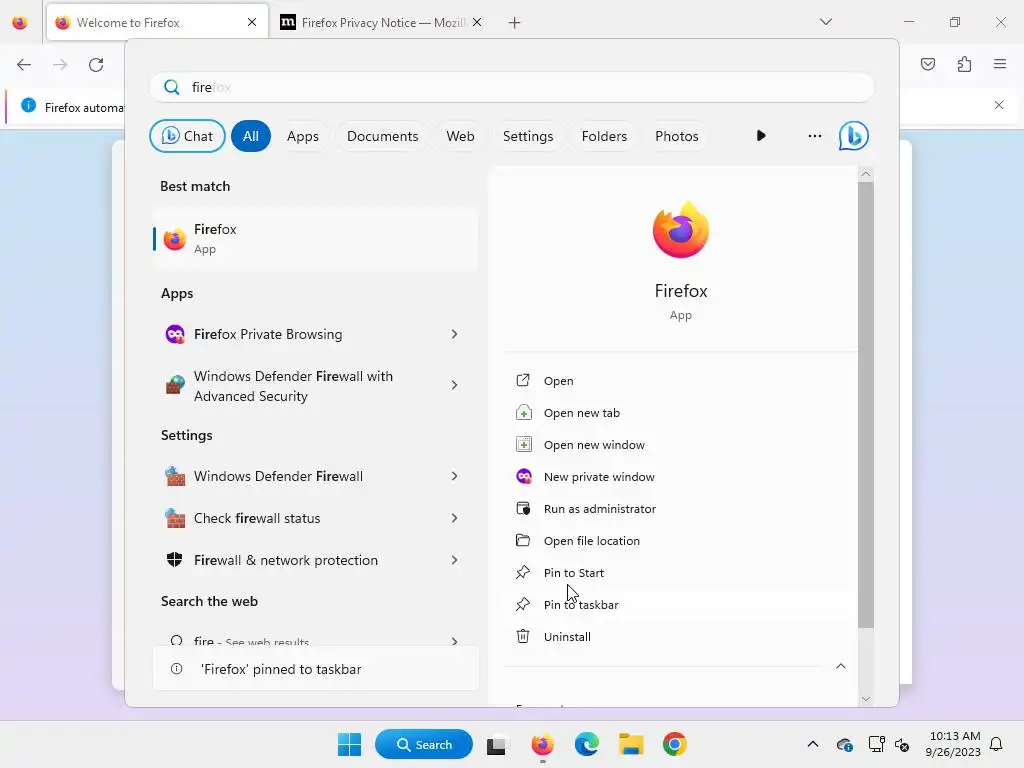Open the three-dots options menu in search
1024x768 pixels.
click(814, 136)
